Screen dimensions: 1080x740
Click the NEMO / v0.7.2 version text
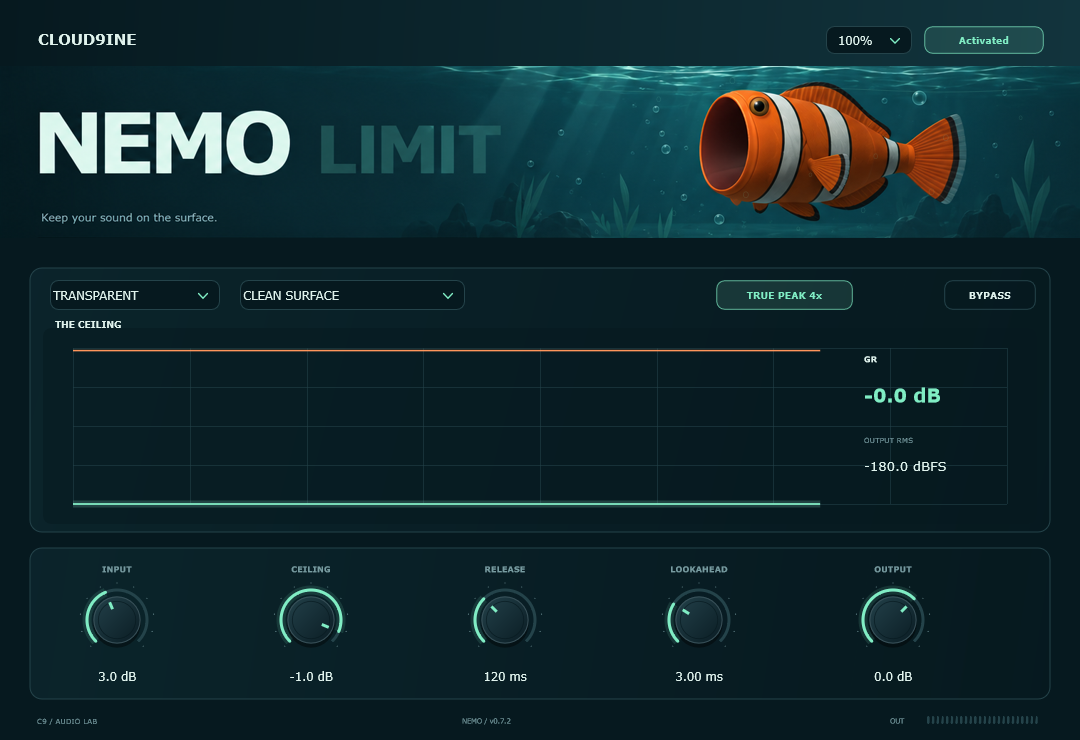(486, 721)
